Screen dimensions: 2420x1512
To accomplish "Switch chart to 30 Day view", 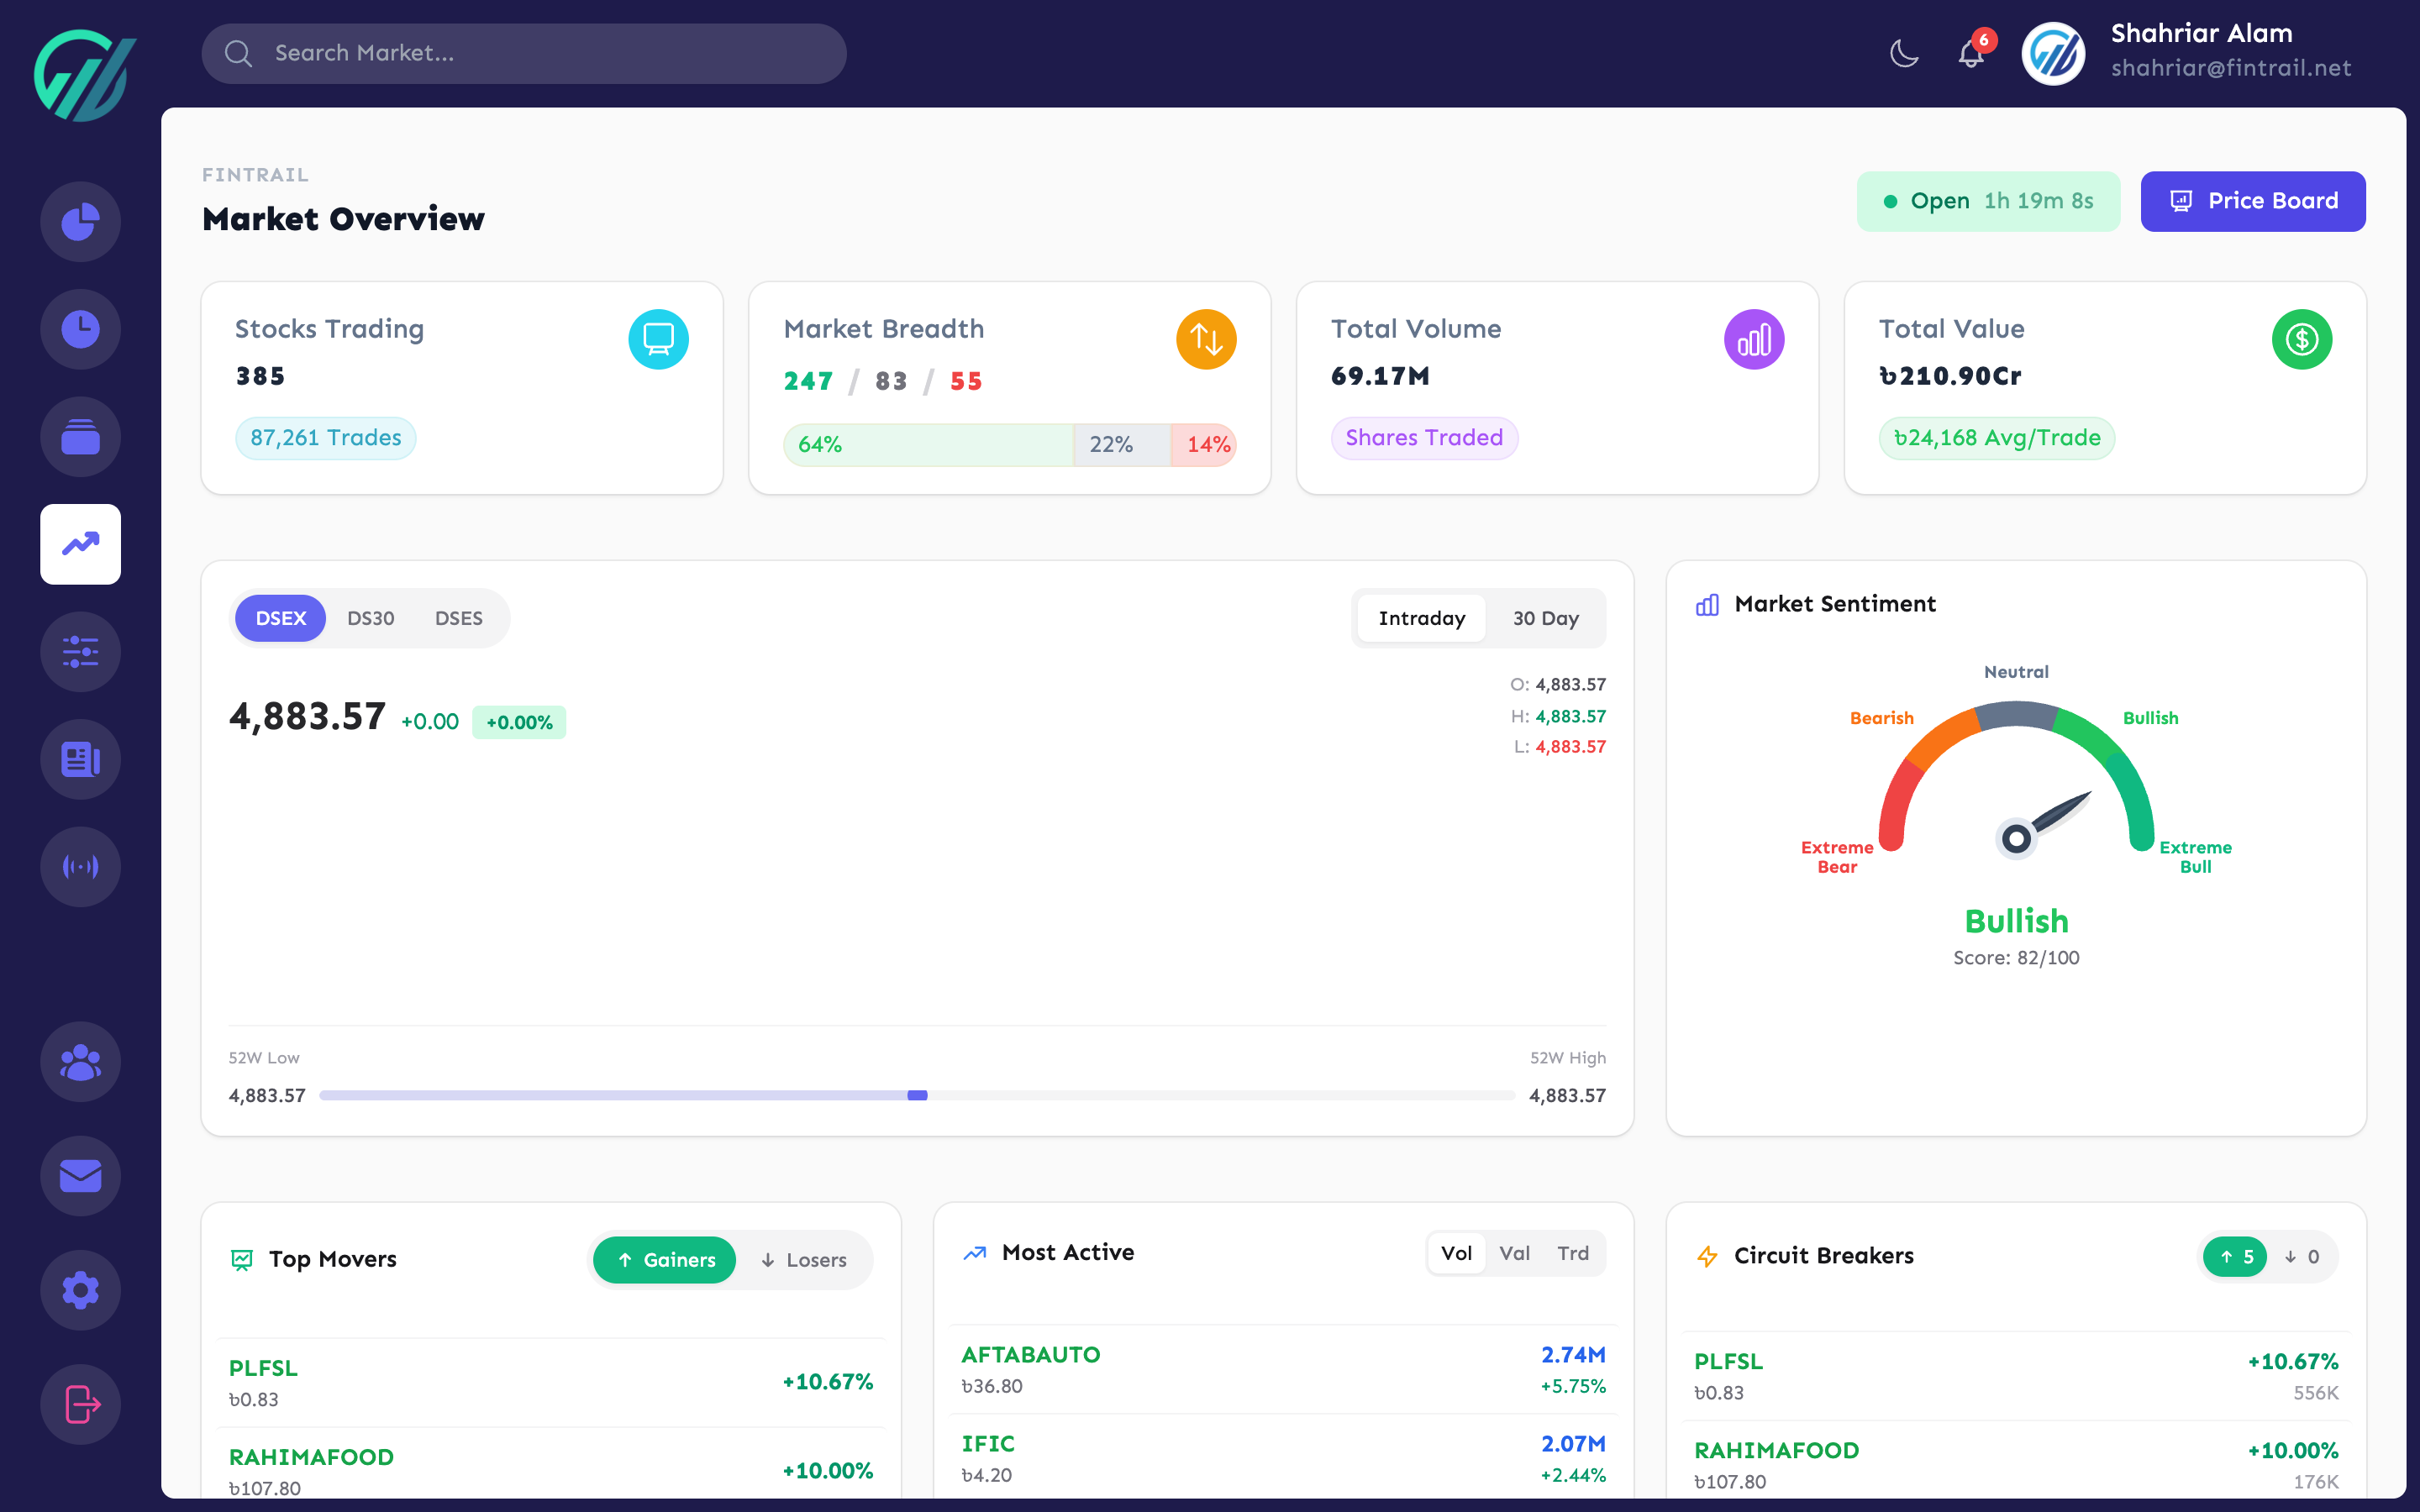I will tap(1545, 618).
